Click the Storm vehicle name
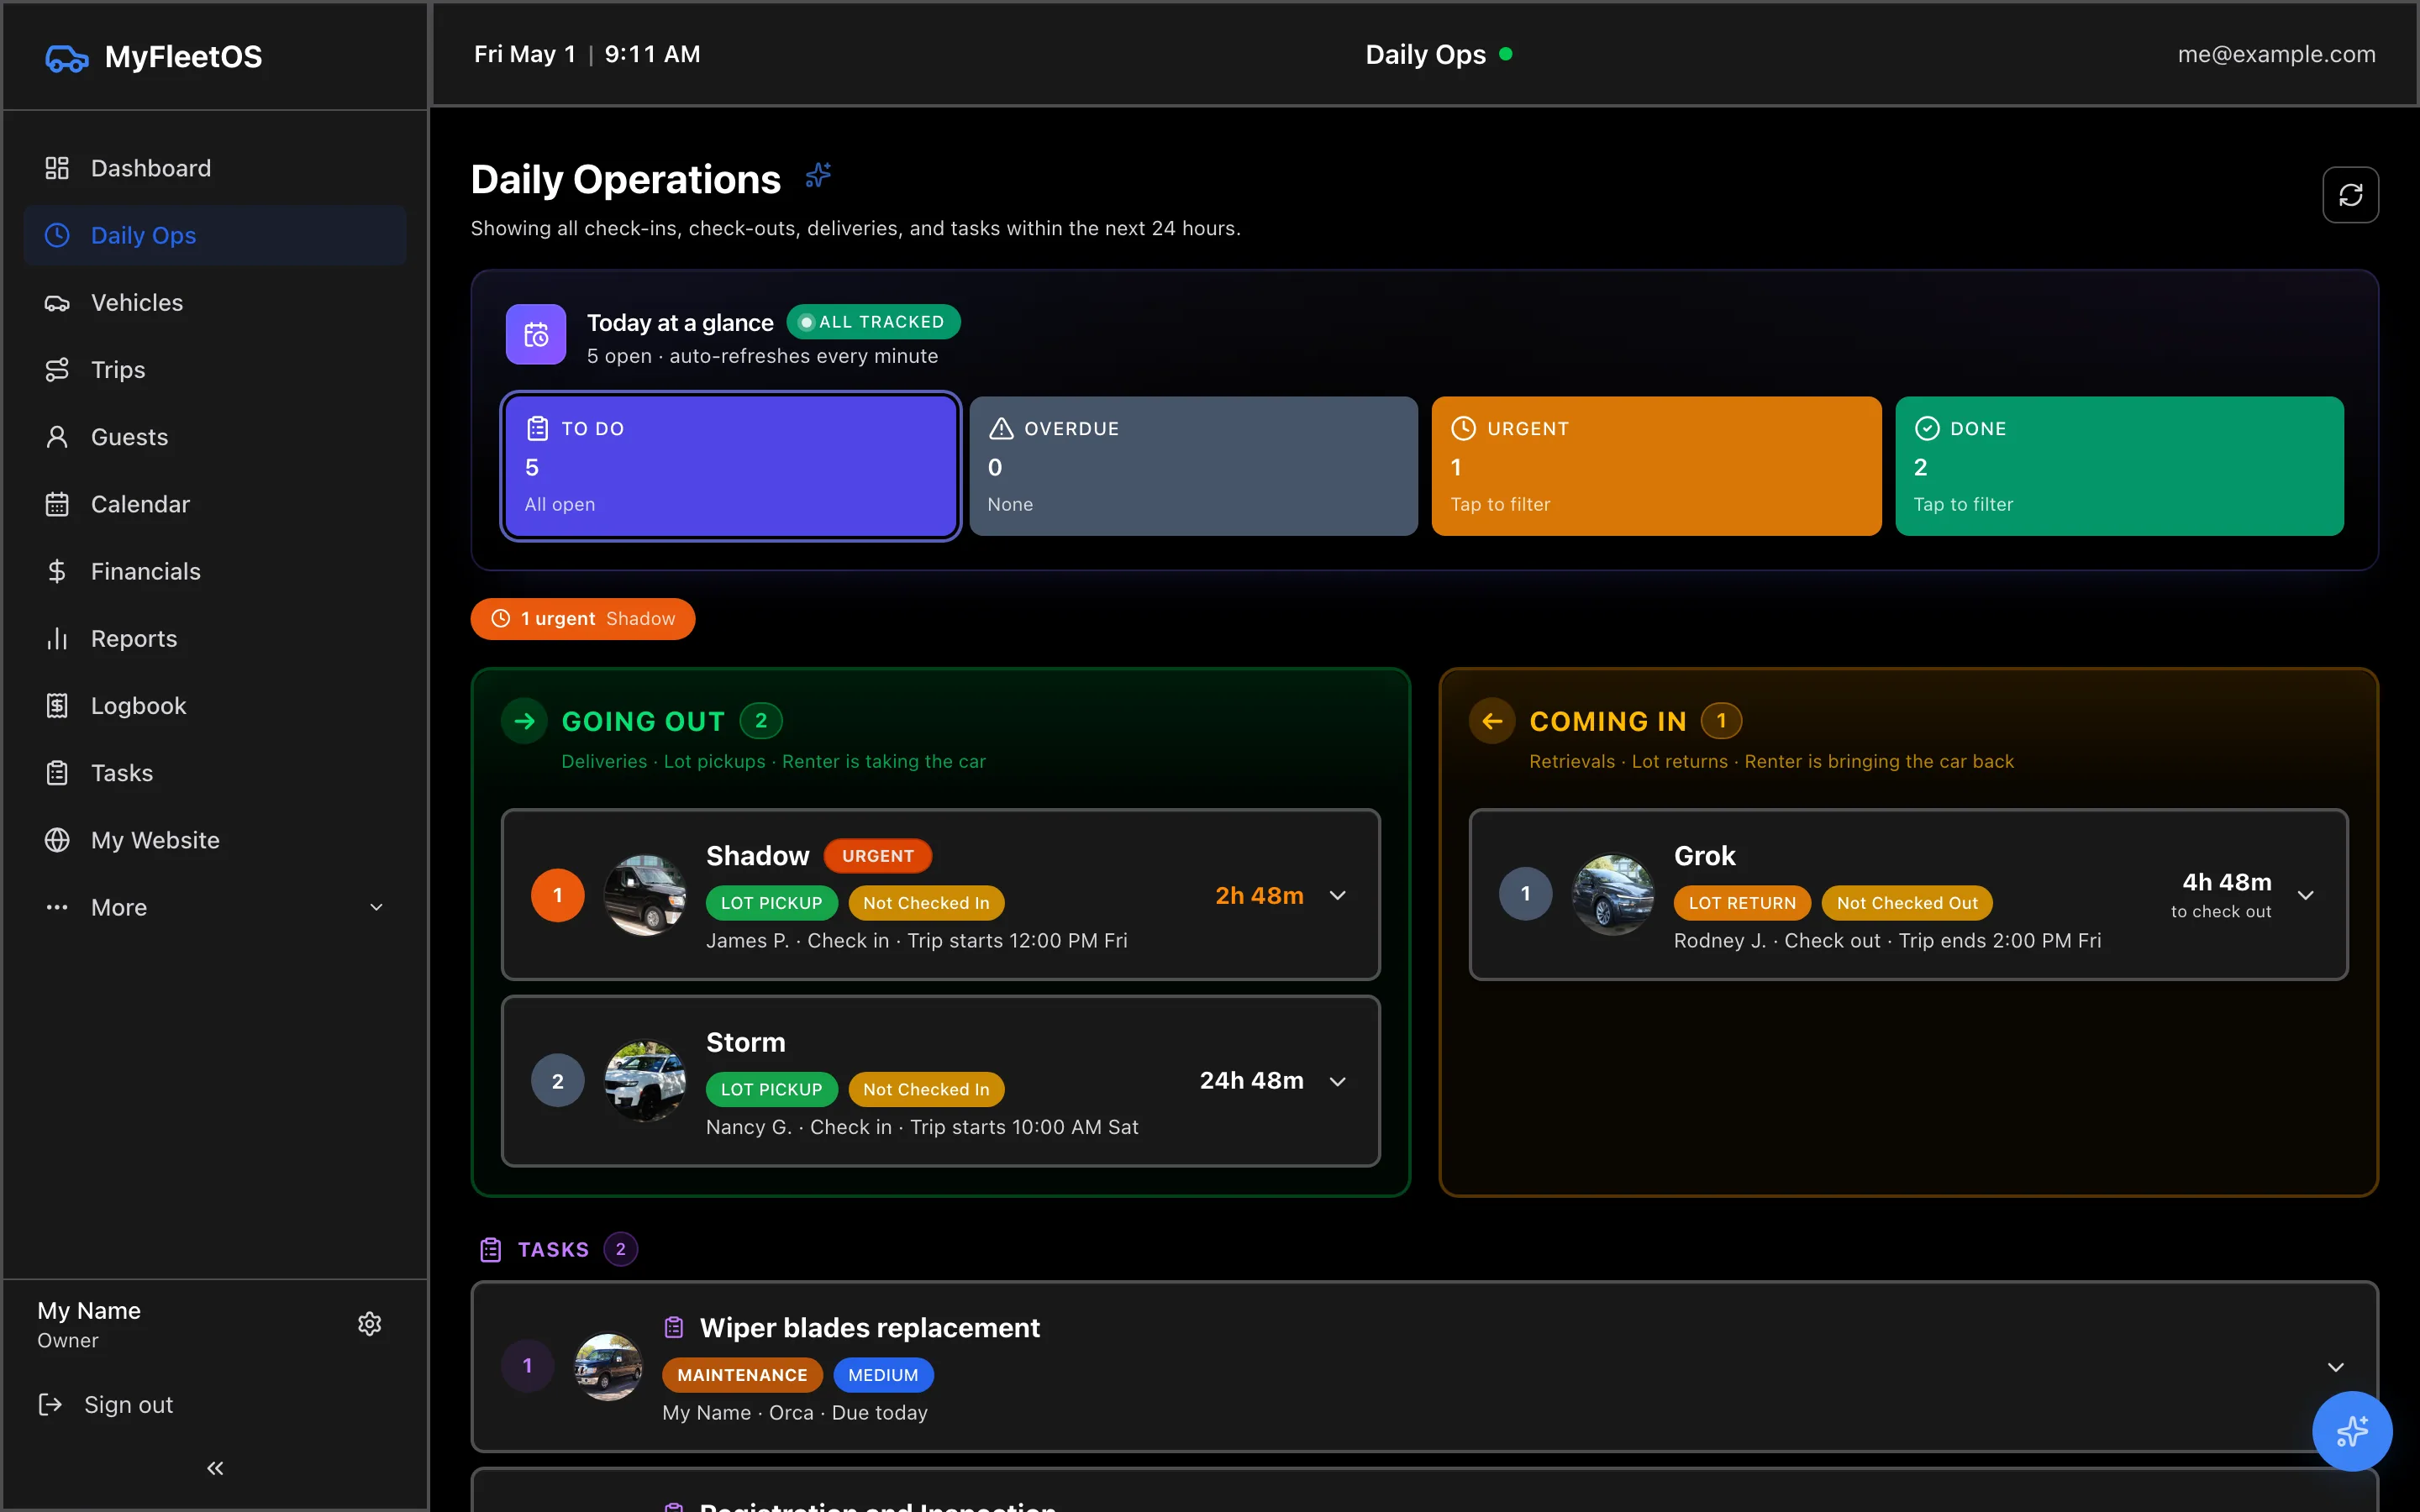 746,1042
